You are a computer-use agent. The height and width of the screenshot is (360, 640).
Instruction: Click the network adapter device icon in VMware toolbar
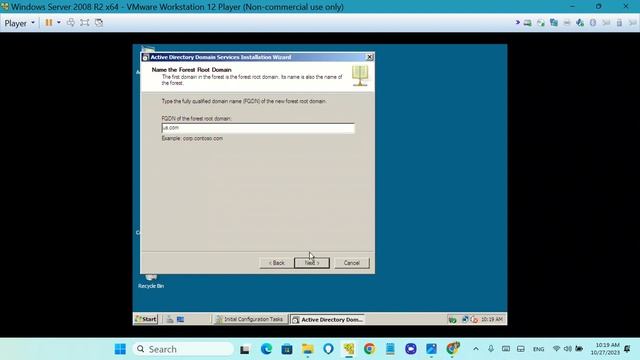click(554, 23)
